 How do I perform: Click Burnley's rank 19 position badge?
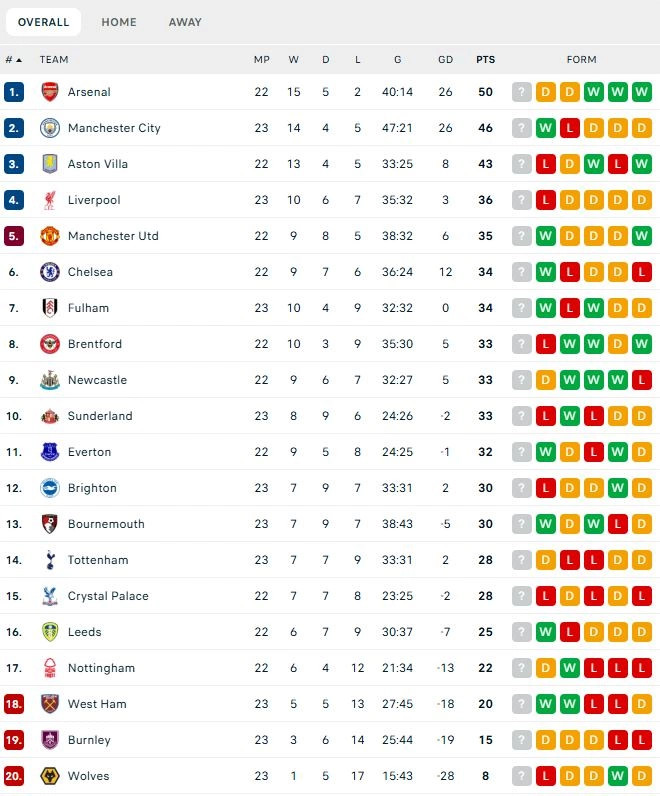click(14, 740)
